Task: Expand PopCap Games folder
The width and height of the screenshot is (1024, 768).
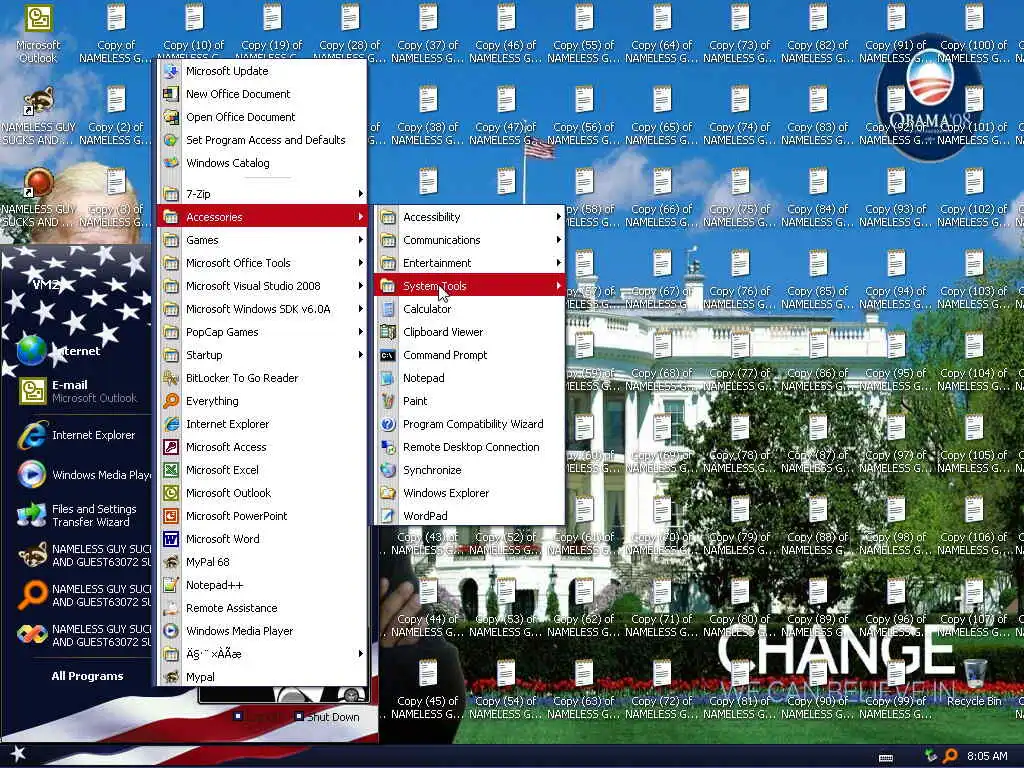Action: click(x=262, y=332)
